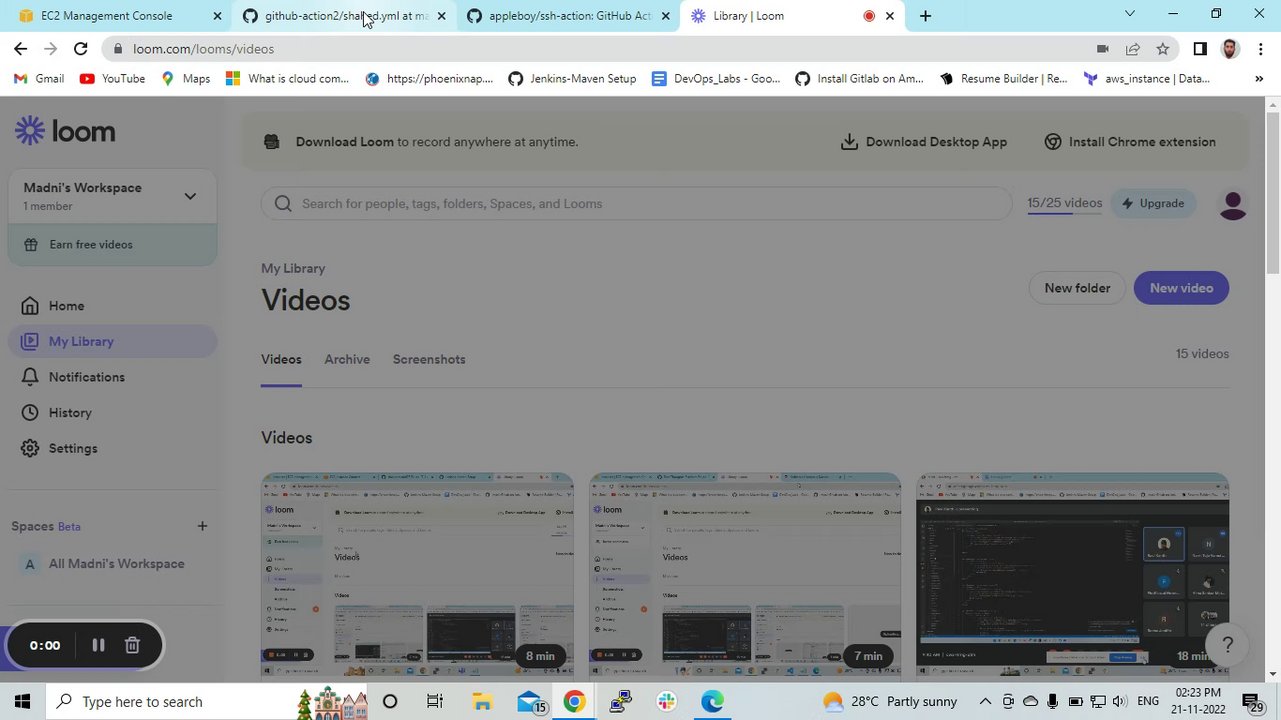Open YouTube bookmark
This screenshot has height=720, width=1281.
click(x=112, y=79)
